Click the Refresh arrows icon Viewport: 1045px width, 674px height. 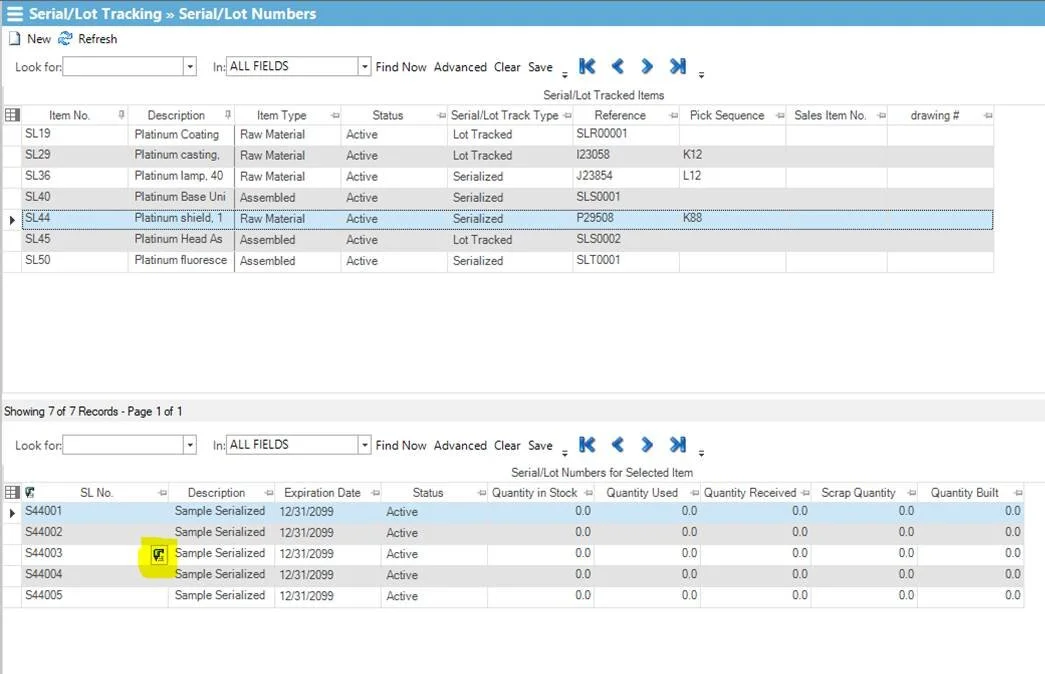[x=65, y=39]
